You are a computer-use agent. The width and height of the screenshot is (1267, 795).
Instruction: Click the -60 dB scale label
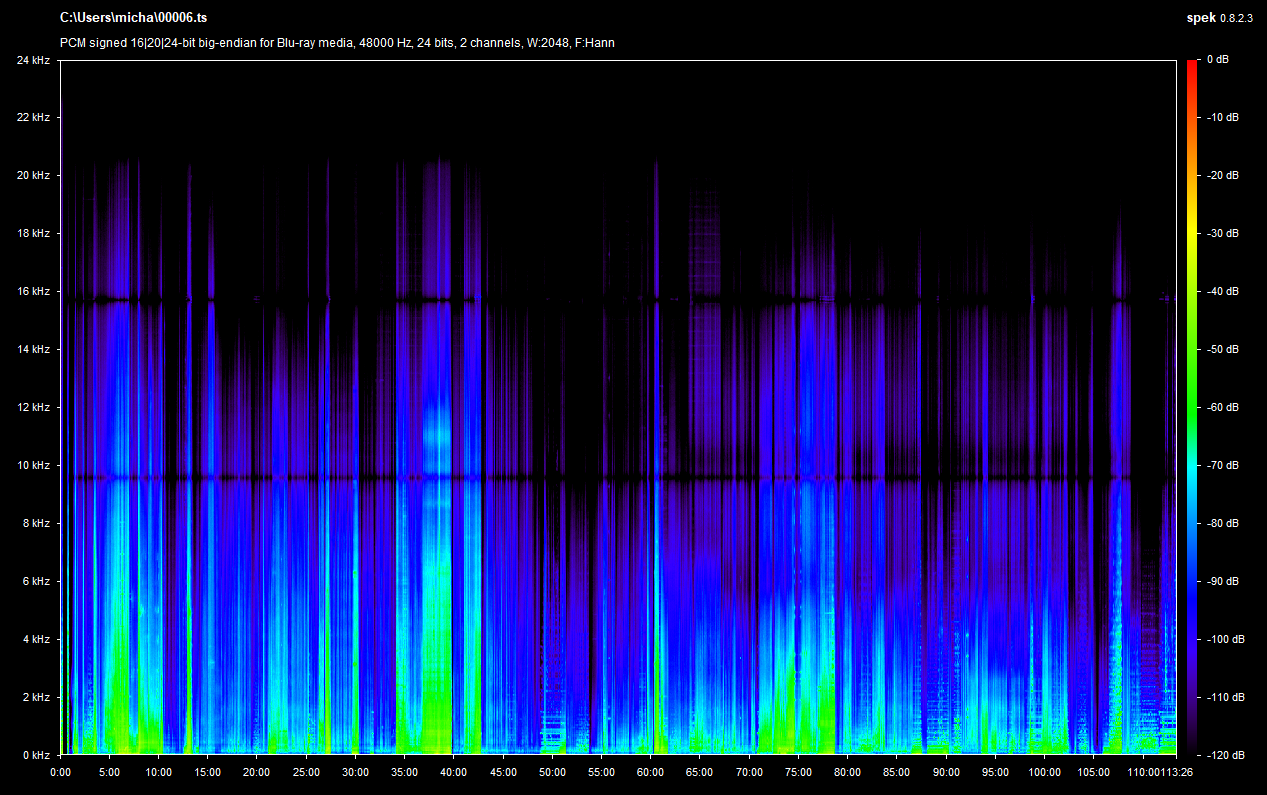(1222, 407)
